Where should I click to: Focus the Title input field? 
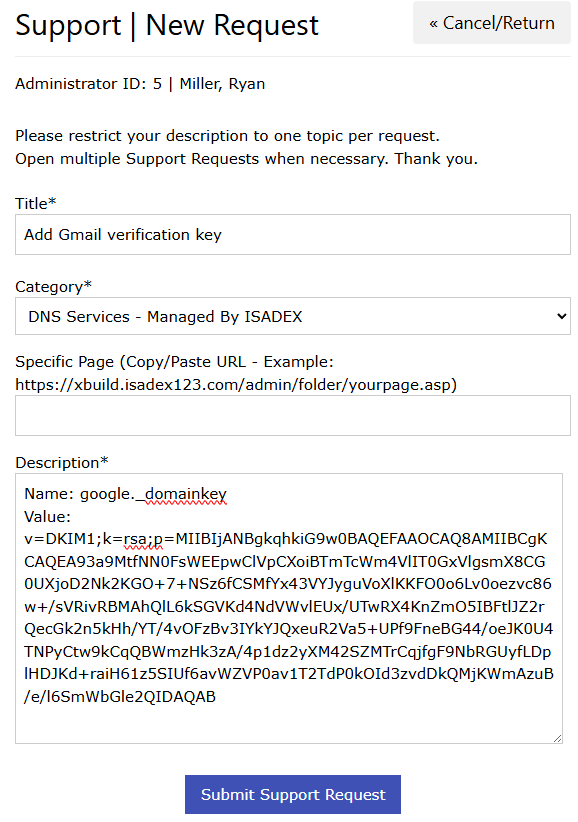292,234
